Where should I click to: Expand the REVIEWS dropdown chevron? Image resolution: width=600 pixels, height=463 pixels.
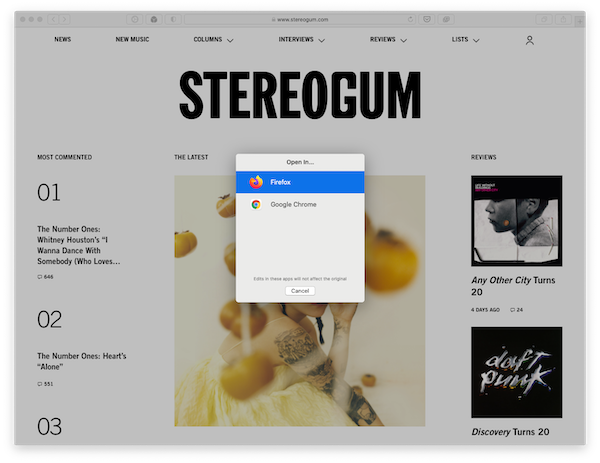coord(403,40)
